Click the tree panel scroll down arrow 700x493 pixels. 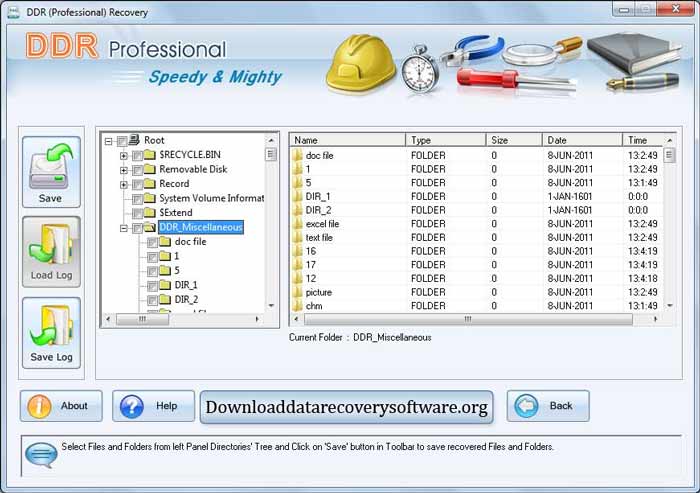point(271,306)
